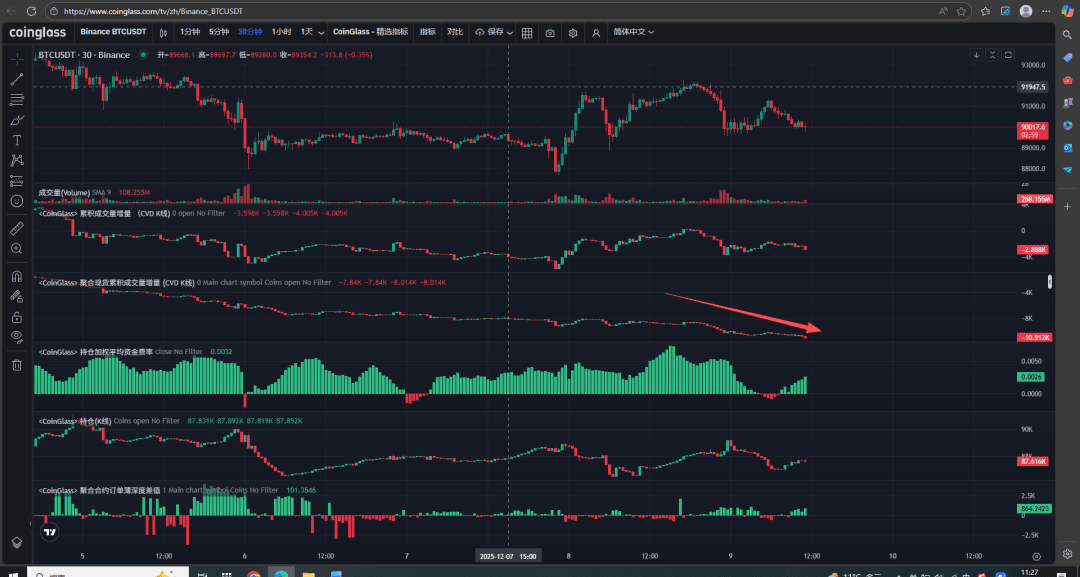Click the browser address bar URL
This screenshot has height=577, width=1080.
click(153, 11)
